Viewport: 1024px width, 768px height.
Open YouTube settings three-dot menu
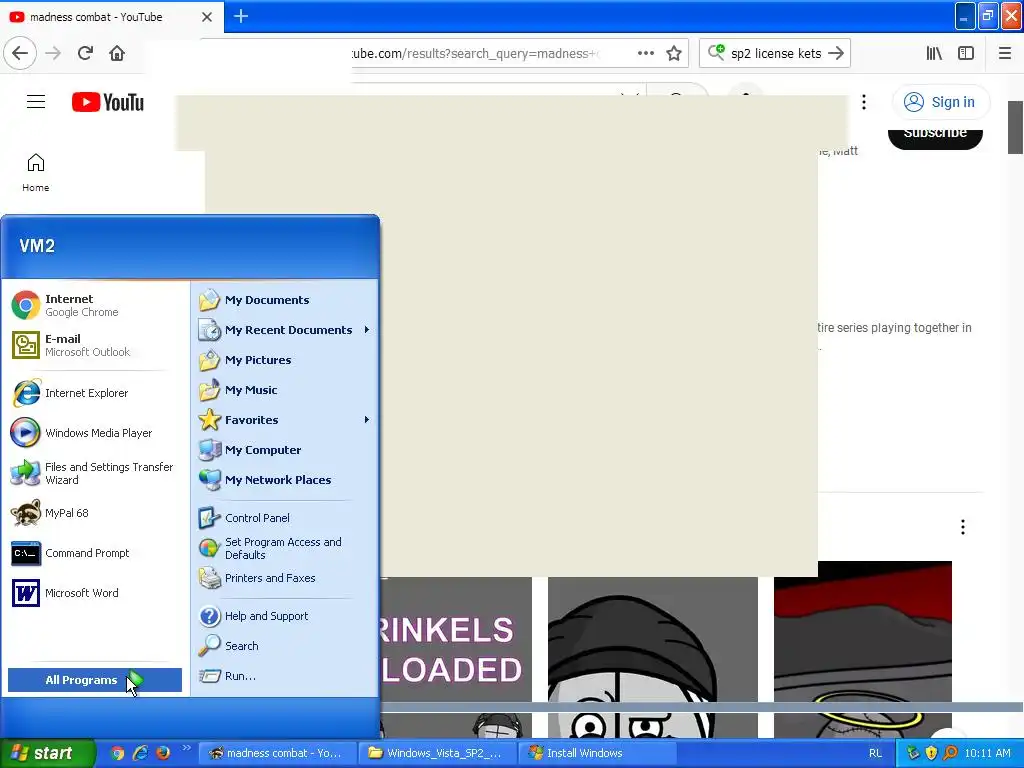(864, 102)
